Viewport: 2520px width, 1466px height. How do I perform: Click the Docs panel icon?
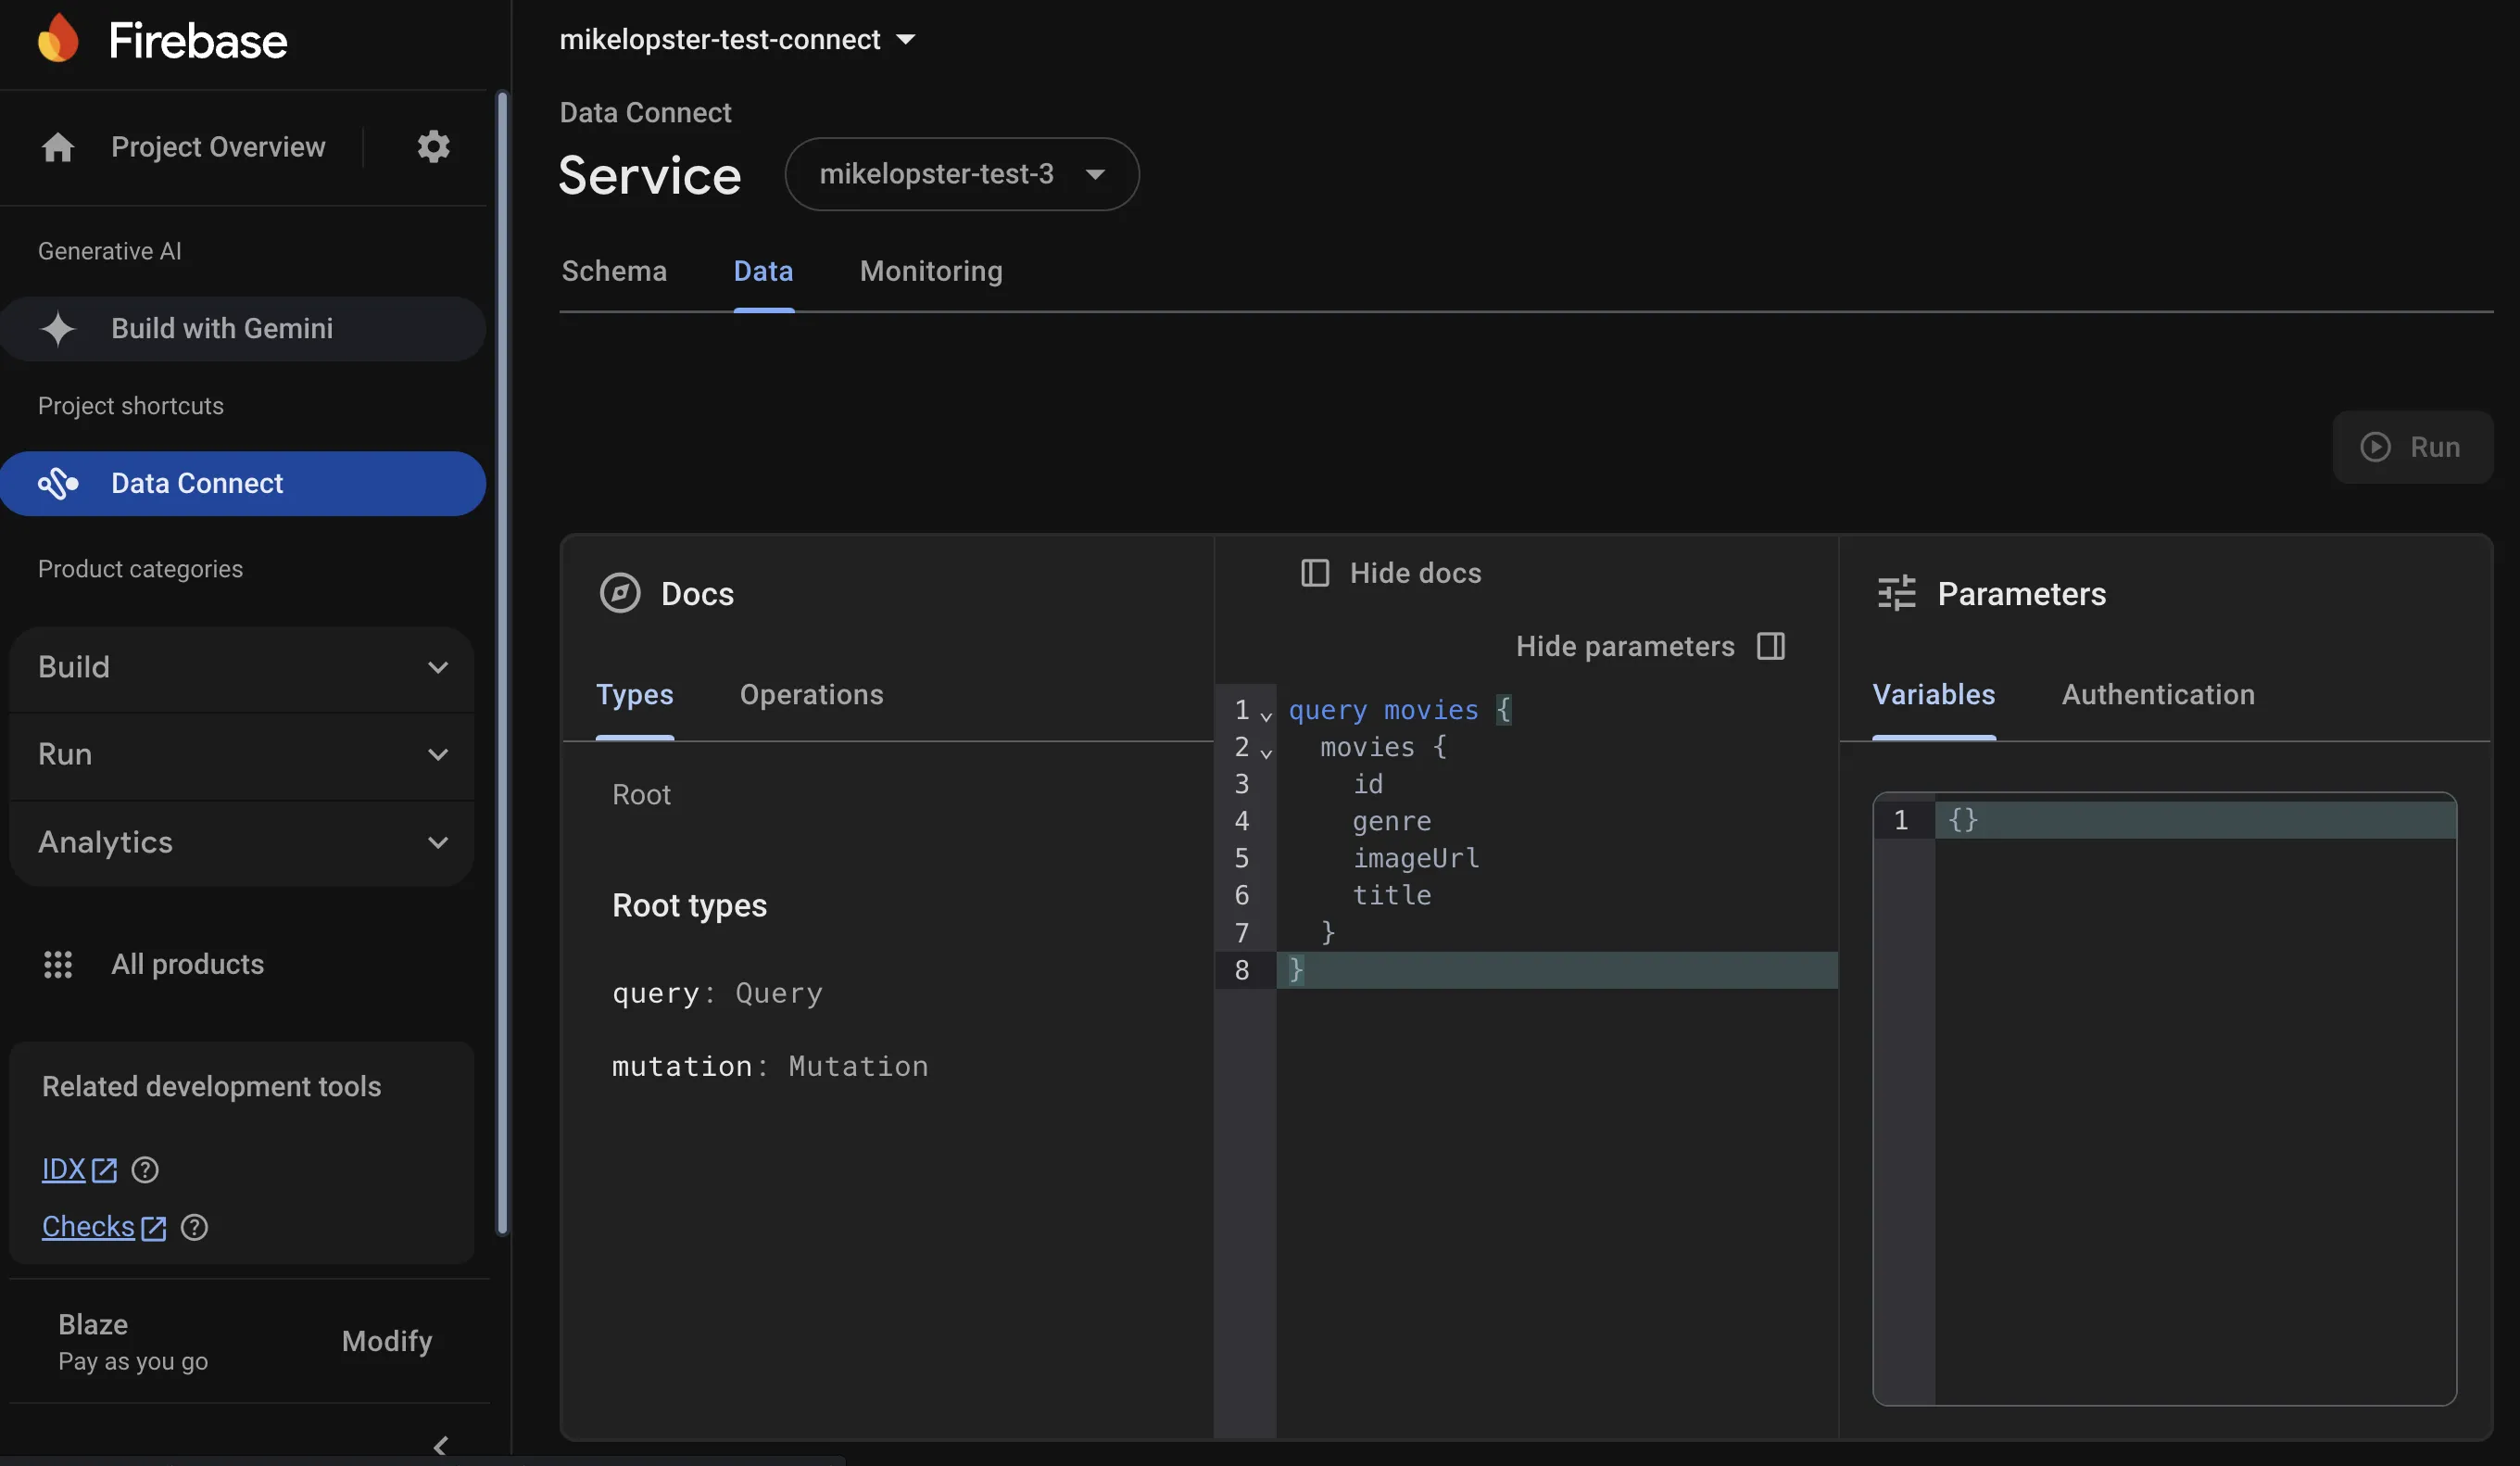point(619,593)
